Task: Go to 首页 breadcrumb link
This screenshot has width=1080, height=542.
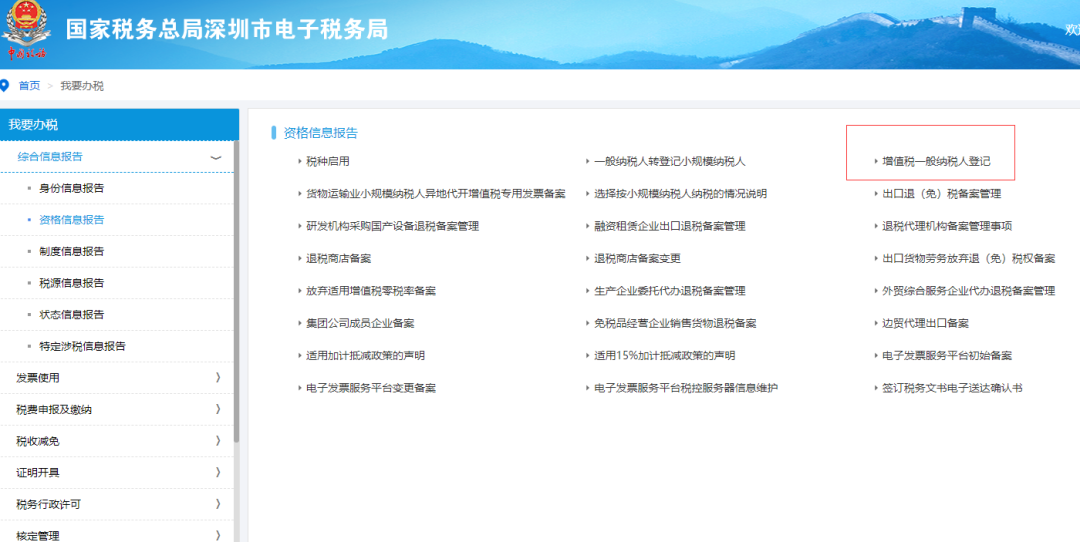Action: click(x=29, y=86)
